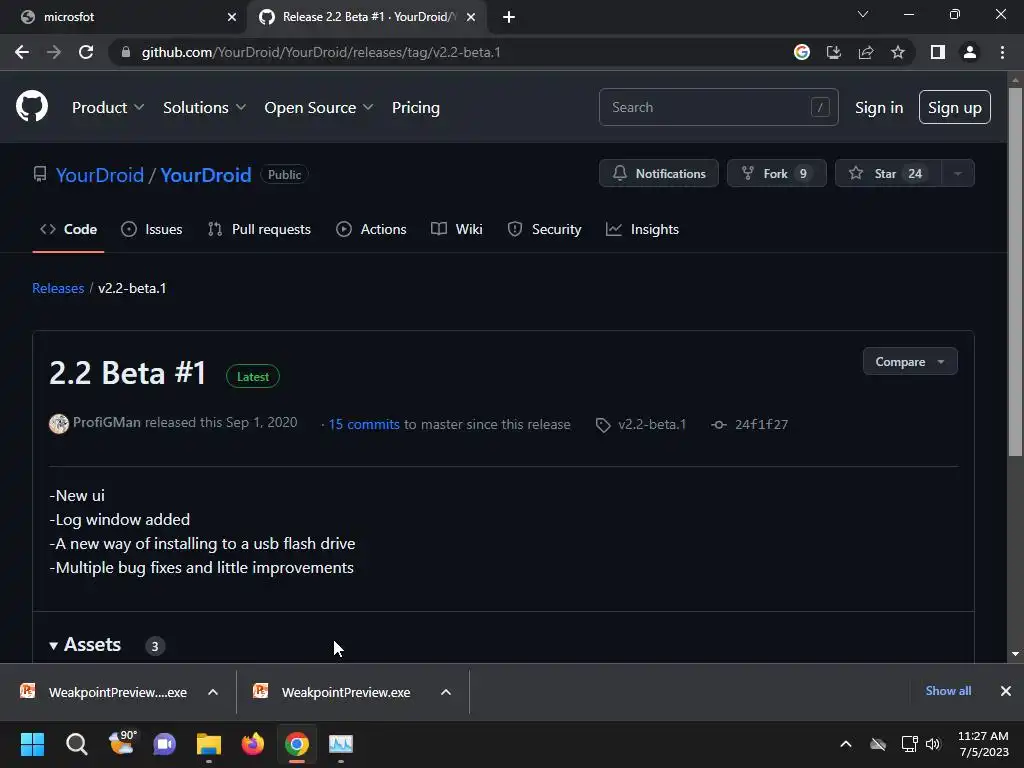Open a new browser tab

click(x=509, y=17)
